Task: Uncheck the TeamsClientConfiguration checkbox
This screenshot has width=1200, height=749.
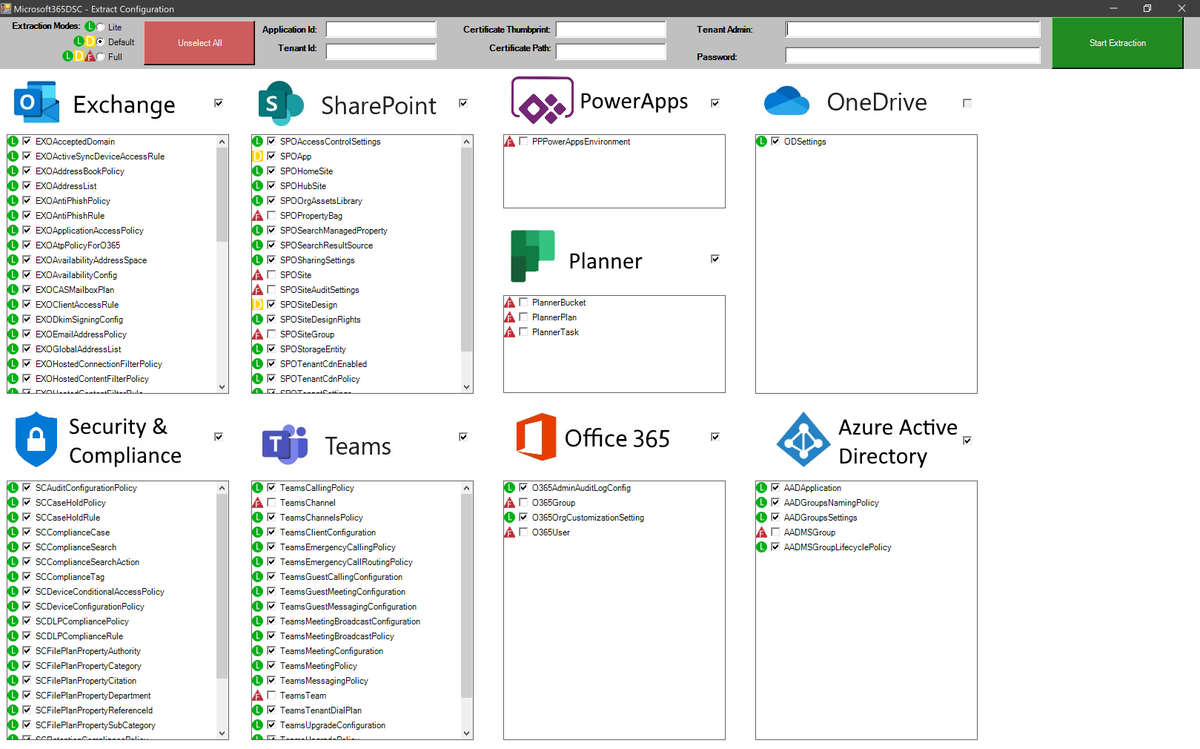Action: (272, 533)
